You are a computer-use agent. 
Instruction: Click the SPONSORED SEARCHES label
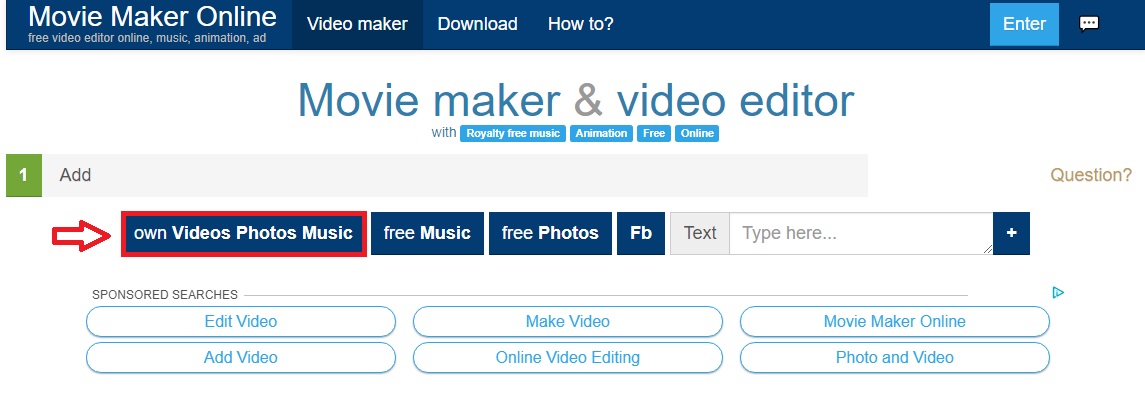point(165,295)
